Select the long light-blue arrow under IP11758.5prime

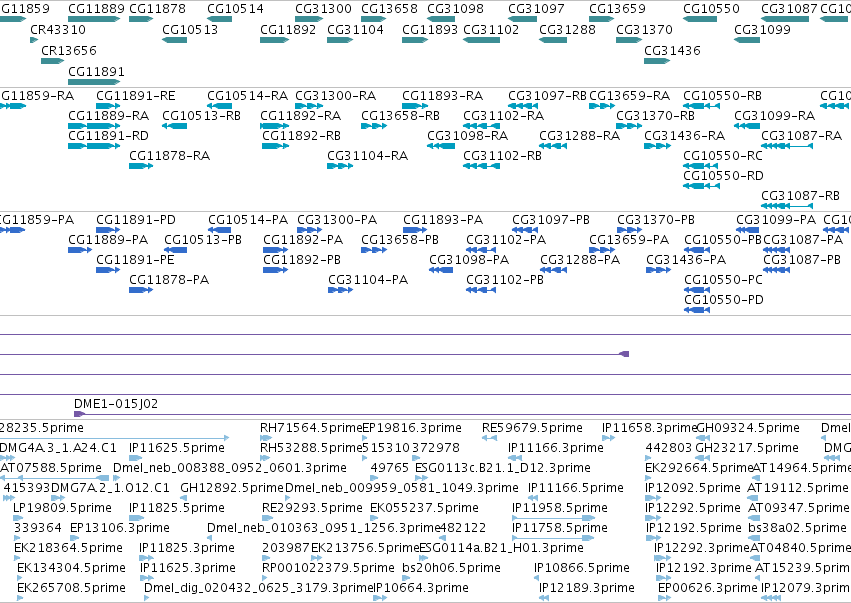(x=554, y=538)
